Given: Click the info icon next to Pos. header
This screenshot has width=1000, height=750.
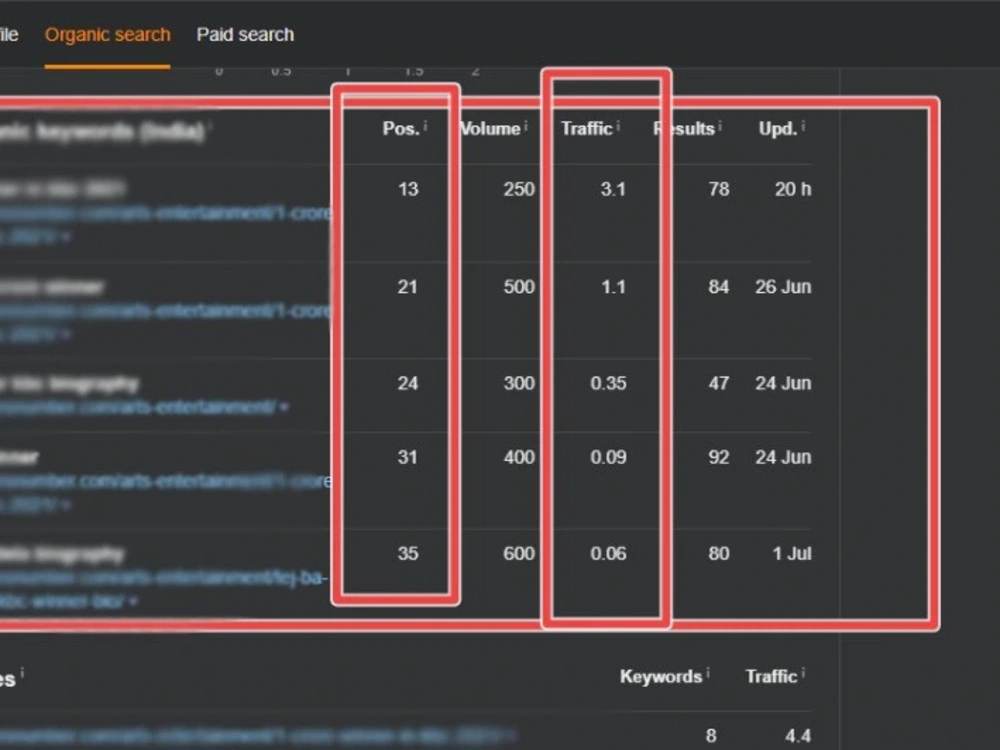Looking at the screenshot, I should pyautogui.click(x=425, y=126).
